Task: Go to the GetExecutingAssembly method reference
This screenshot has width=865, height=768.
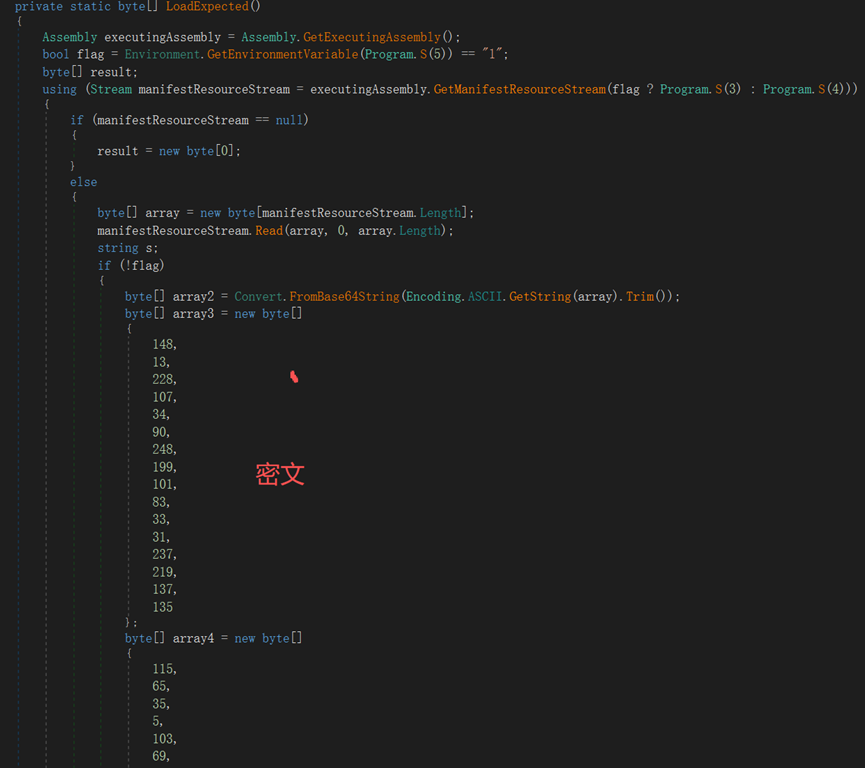Action: (x=372, y=37)
